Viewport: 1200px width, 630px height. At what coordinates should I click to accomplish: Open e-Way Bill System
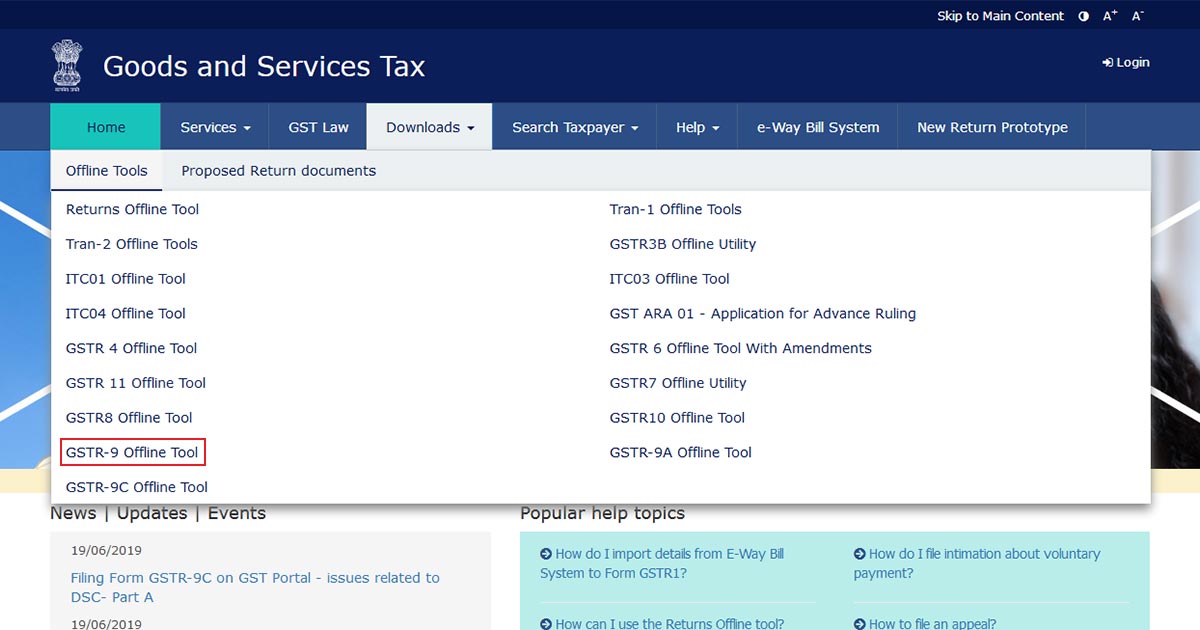[817, 127]
